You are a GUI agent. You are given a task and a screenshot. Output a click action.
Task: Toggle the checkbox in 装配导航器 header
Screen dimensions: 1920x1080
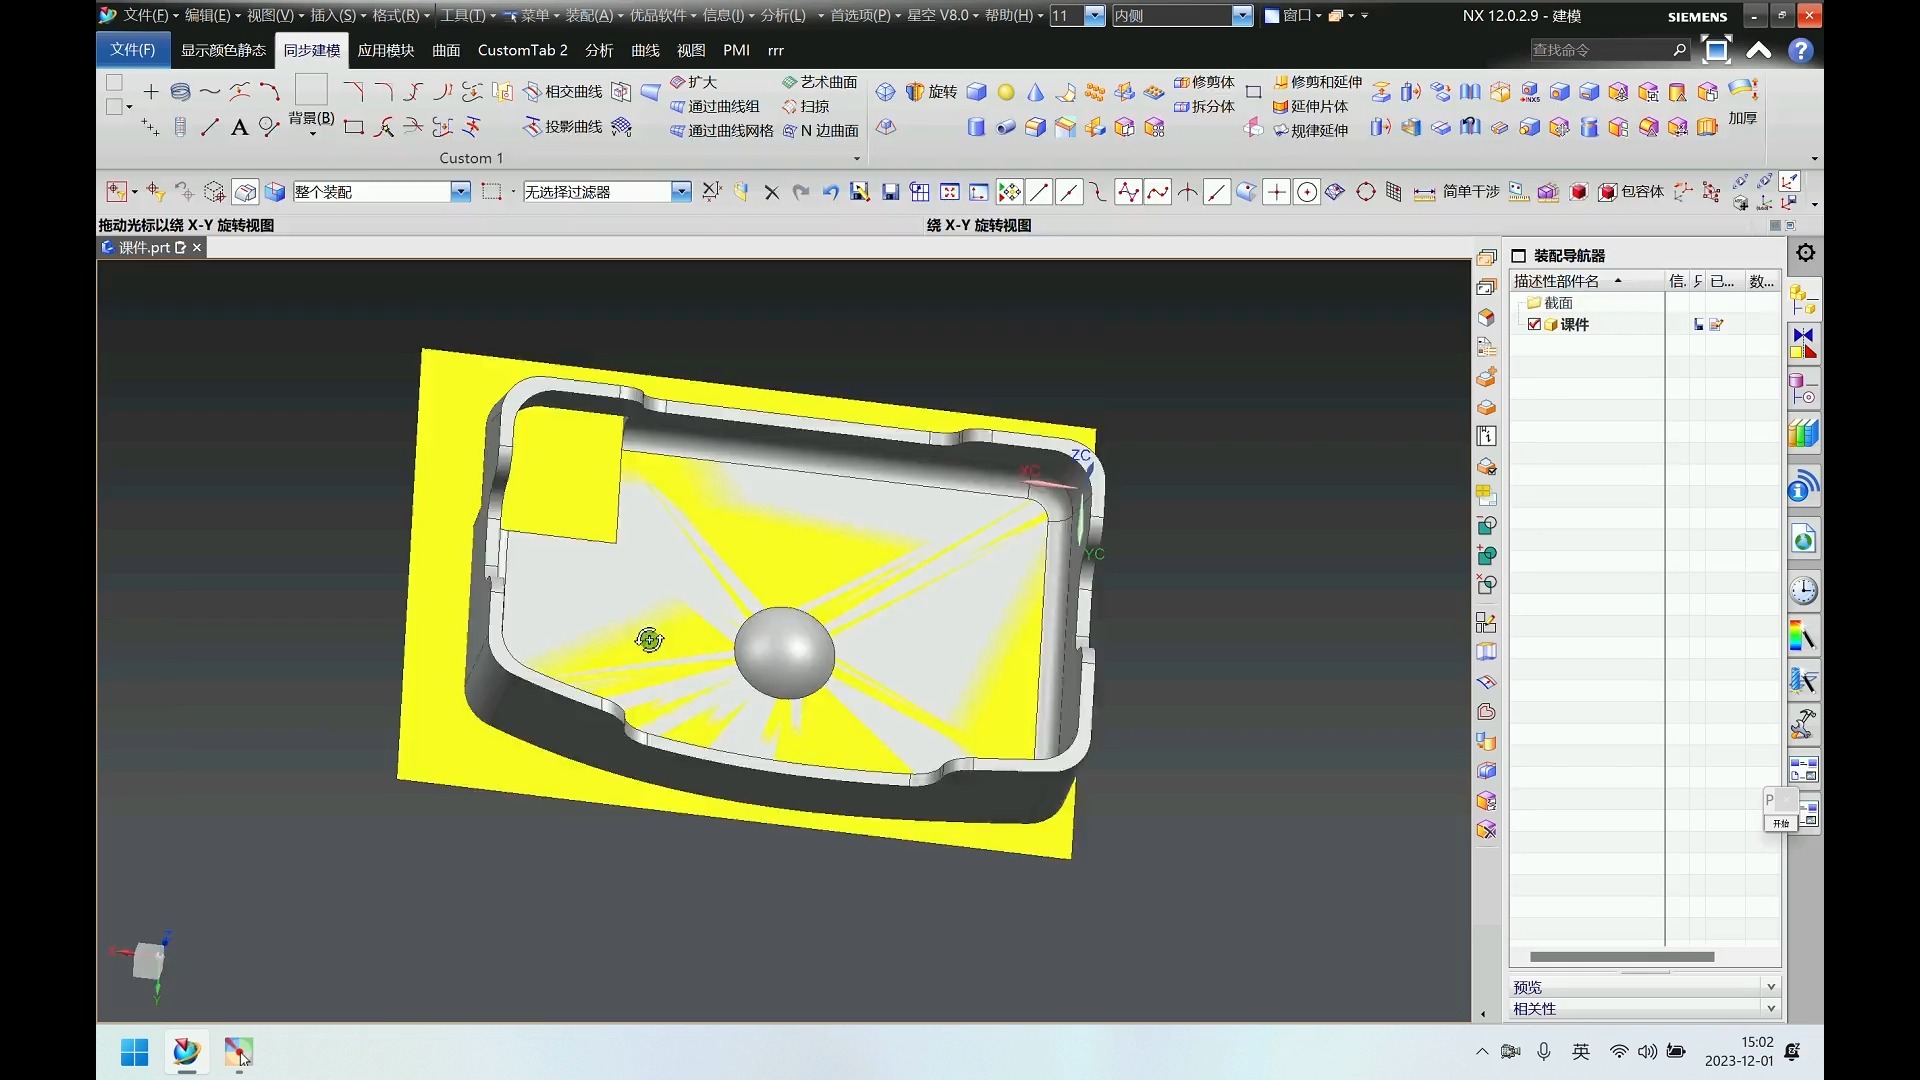click(1518, 256)
